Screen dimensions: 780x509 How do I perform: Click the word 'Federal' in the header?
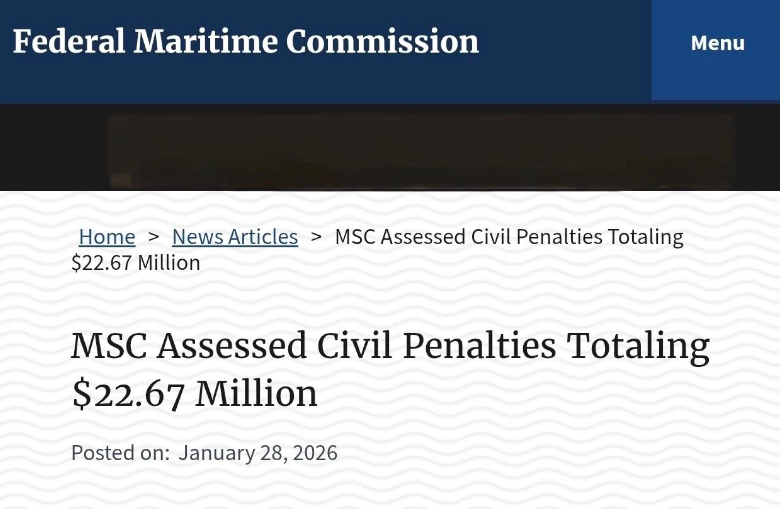point(69,42)
